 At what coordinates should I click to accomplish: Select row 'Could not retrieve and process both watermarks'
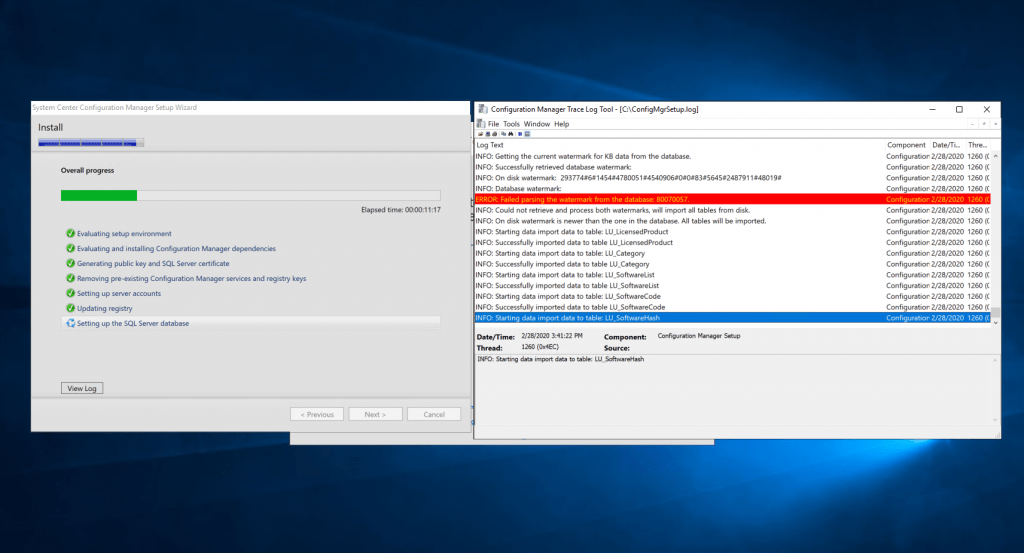(x=733, y=210)
